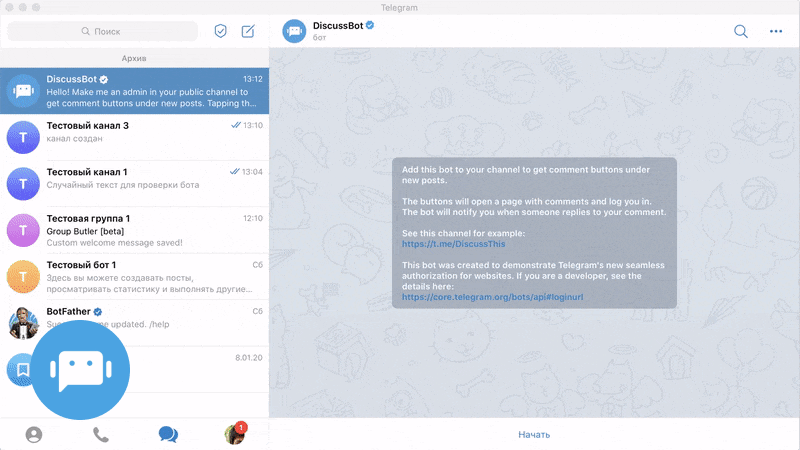
Task: Open the three-dots more options menu
Action: tap(776, 32)
